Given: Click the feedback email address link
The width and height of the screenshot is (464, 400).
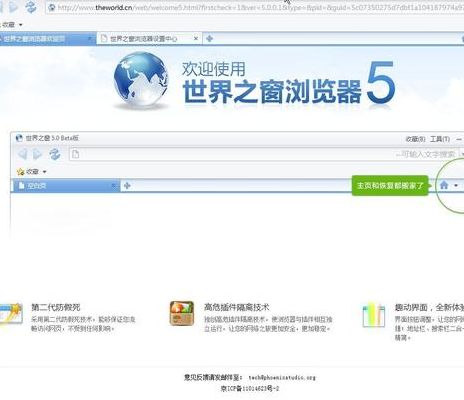Looking at the screenshot, I should (x=282, y=378).
